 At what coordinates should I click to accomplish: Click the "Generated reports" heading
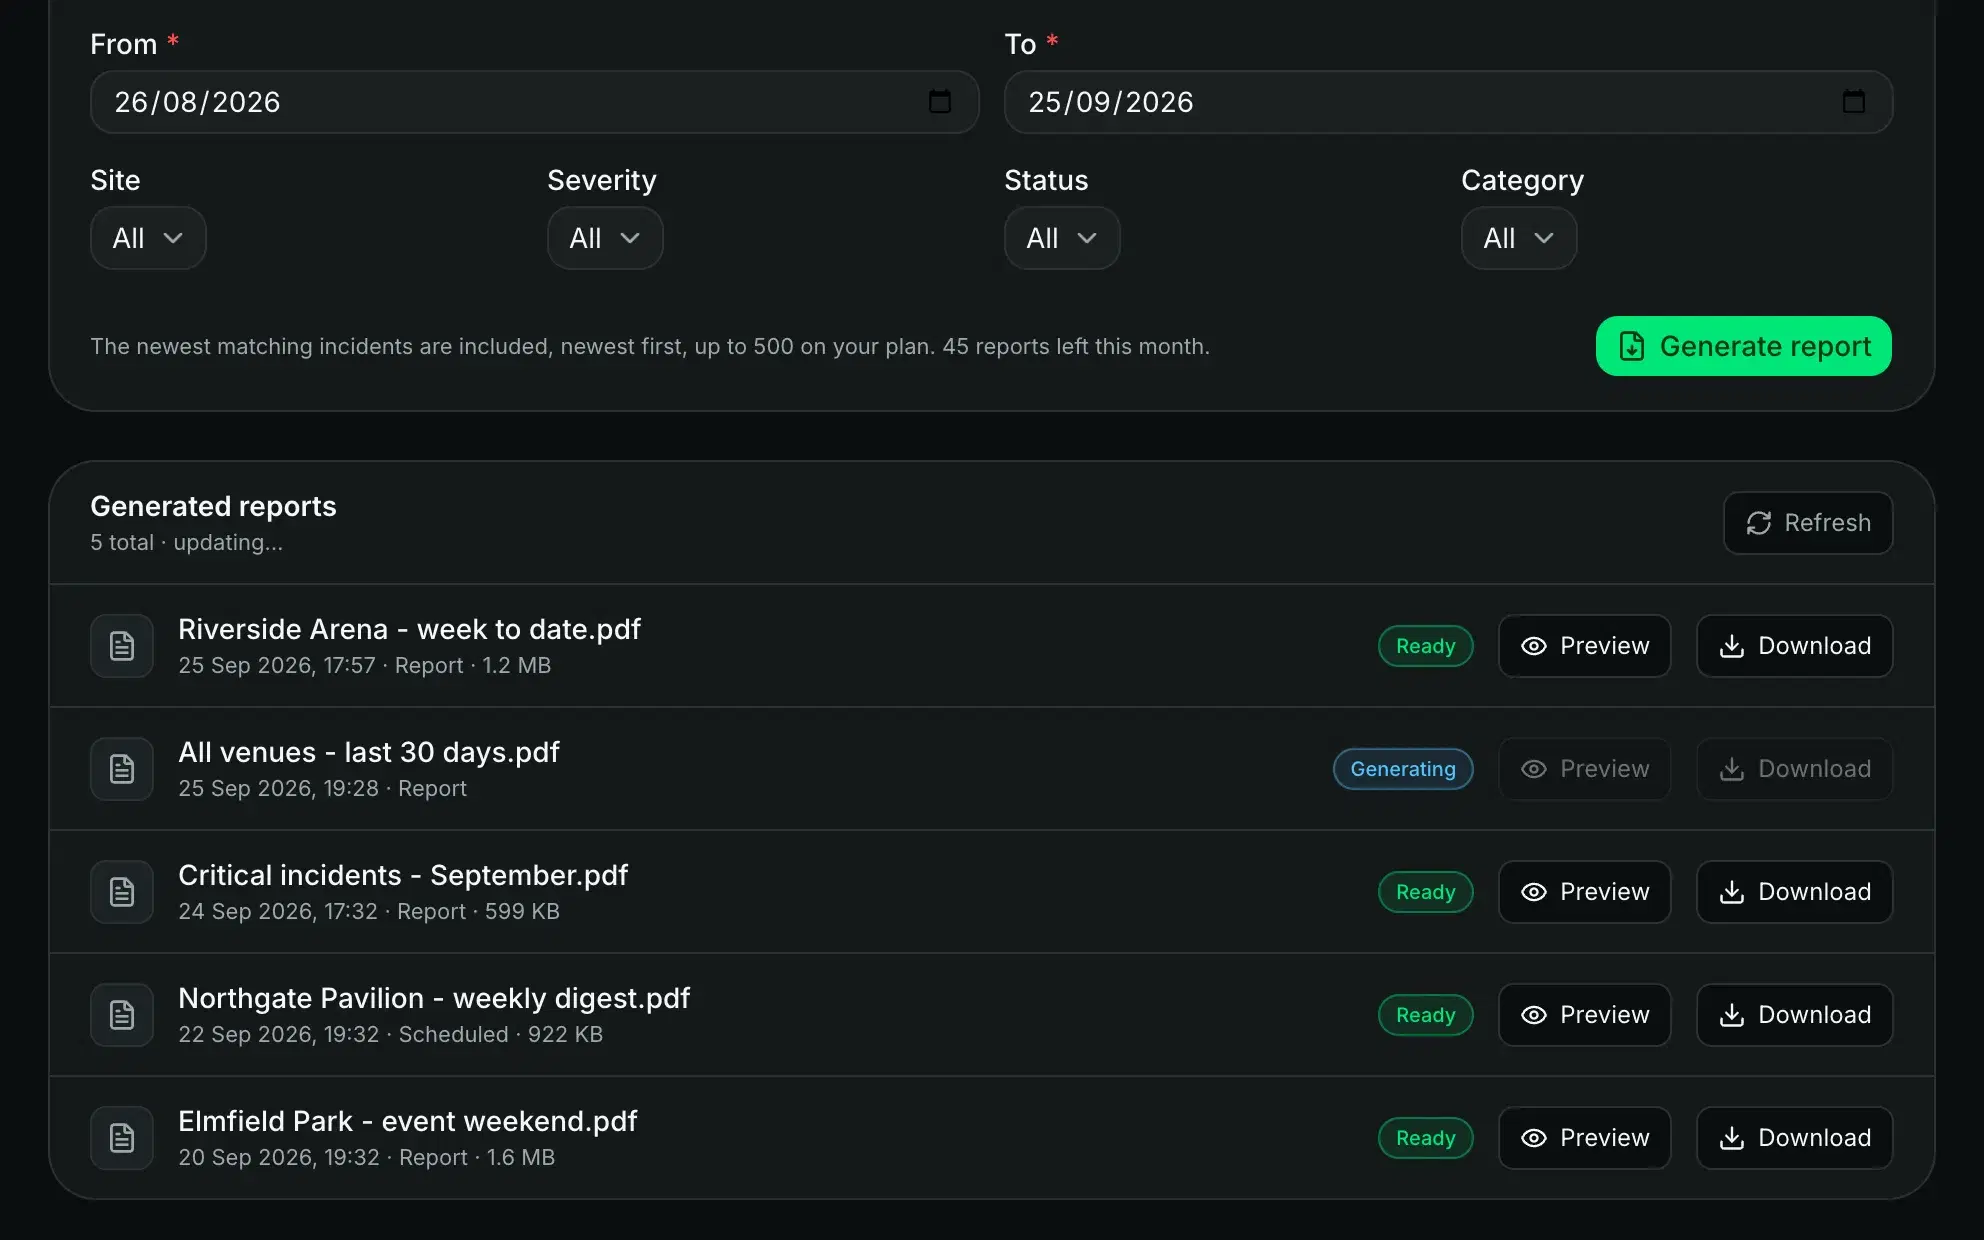(213, 506)
